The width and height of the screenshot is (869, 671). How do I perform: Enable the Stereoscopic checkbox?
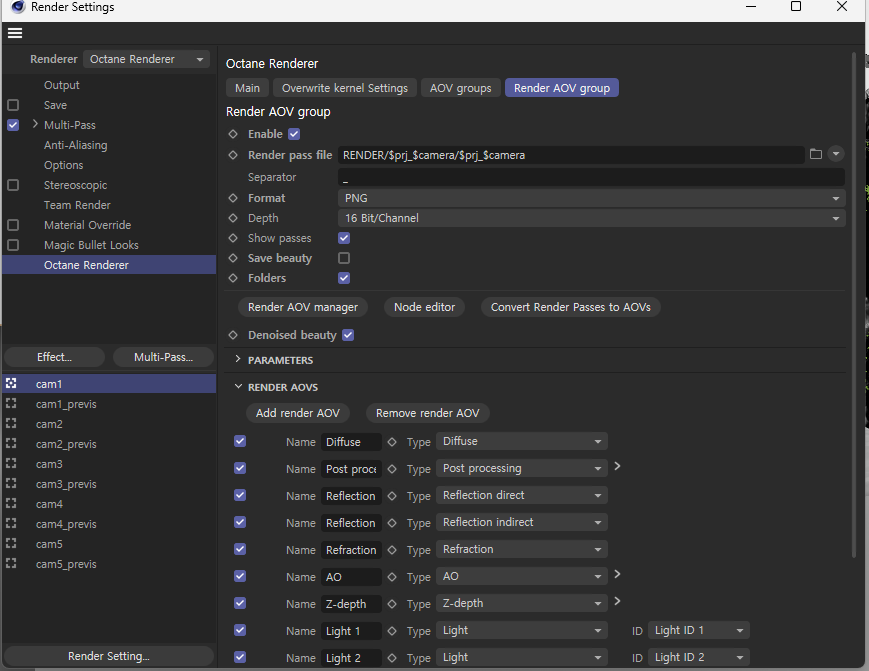(13, 185)
